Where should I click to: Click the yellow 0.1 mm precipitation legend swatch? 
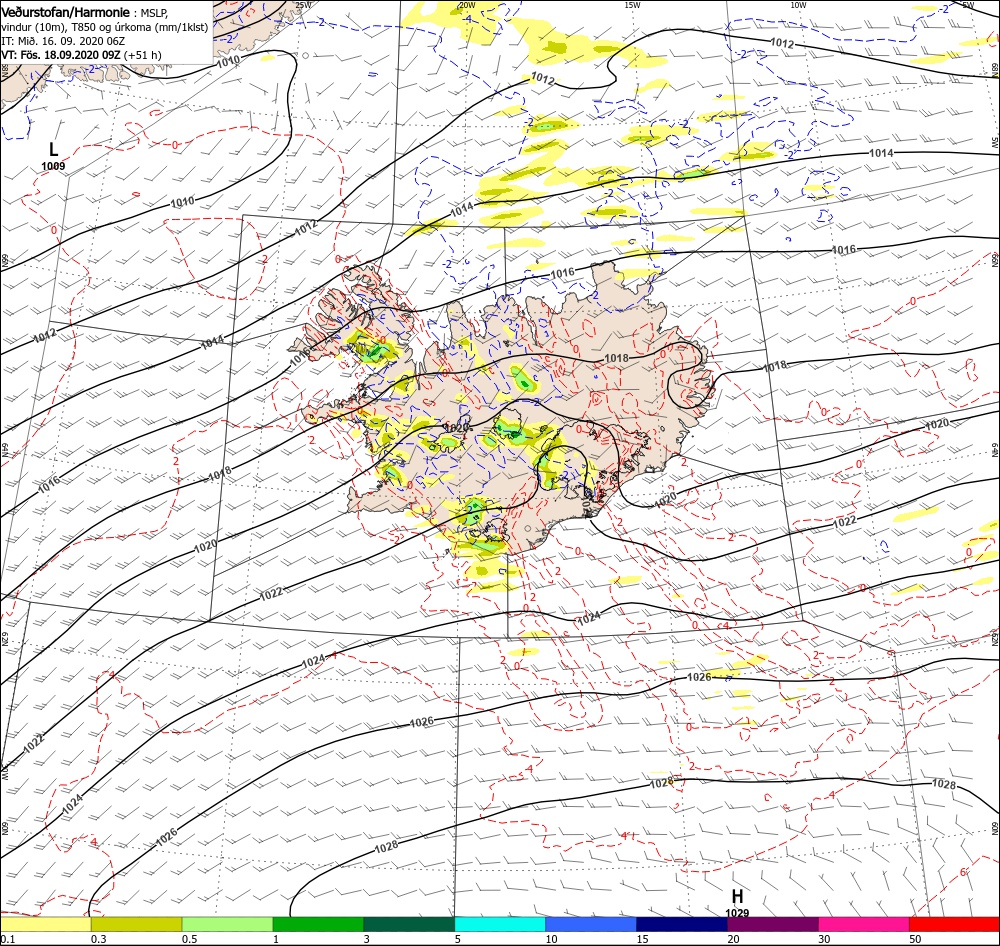click(x=46, y=924)
